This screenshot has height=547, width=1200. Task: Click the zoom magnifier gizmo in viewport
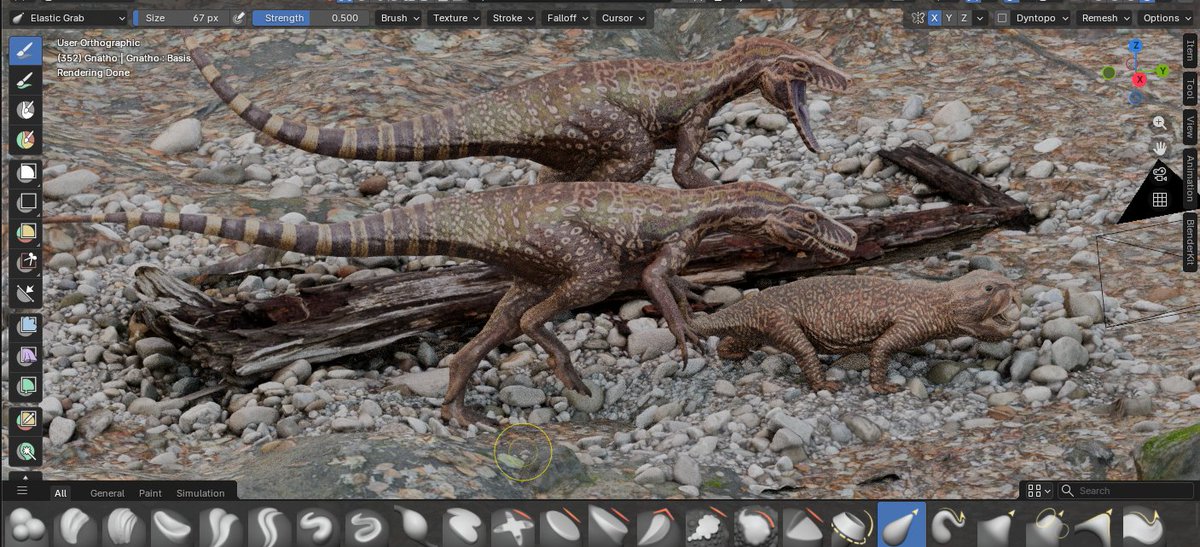point(1159,122)
